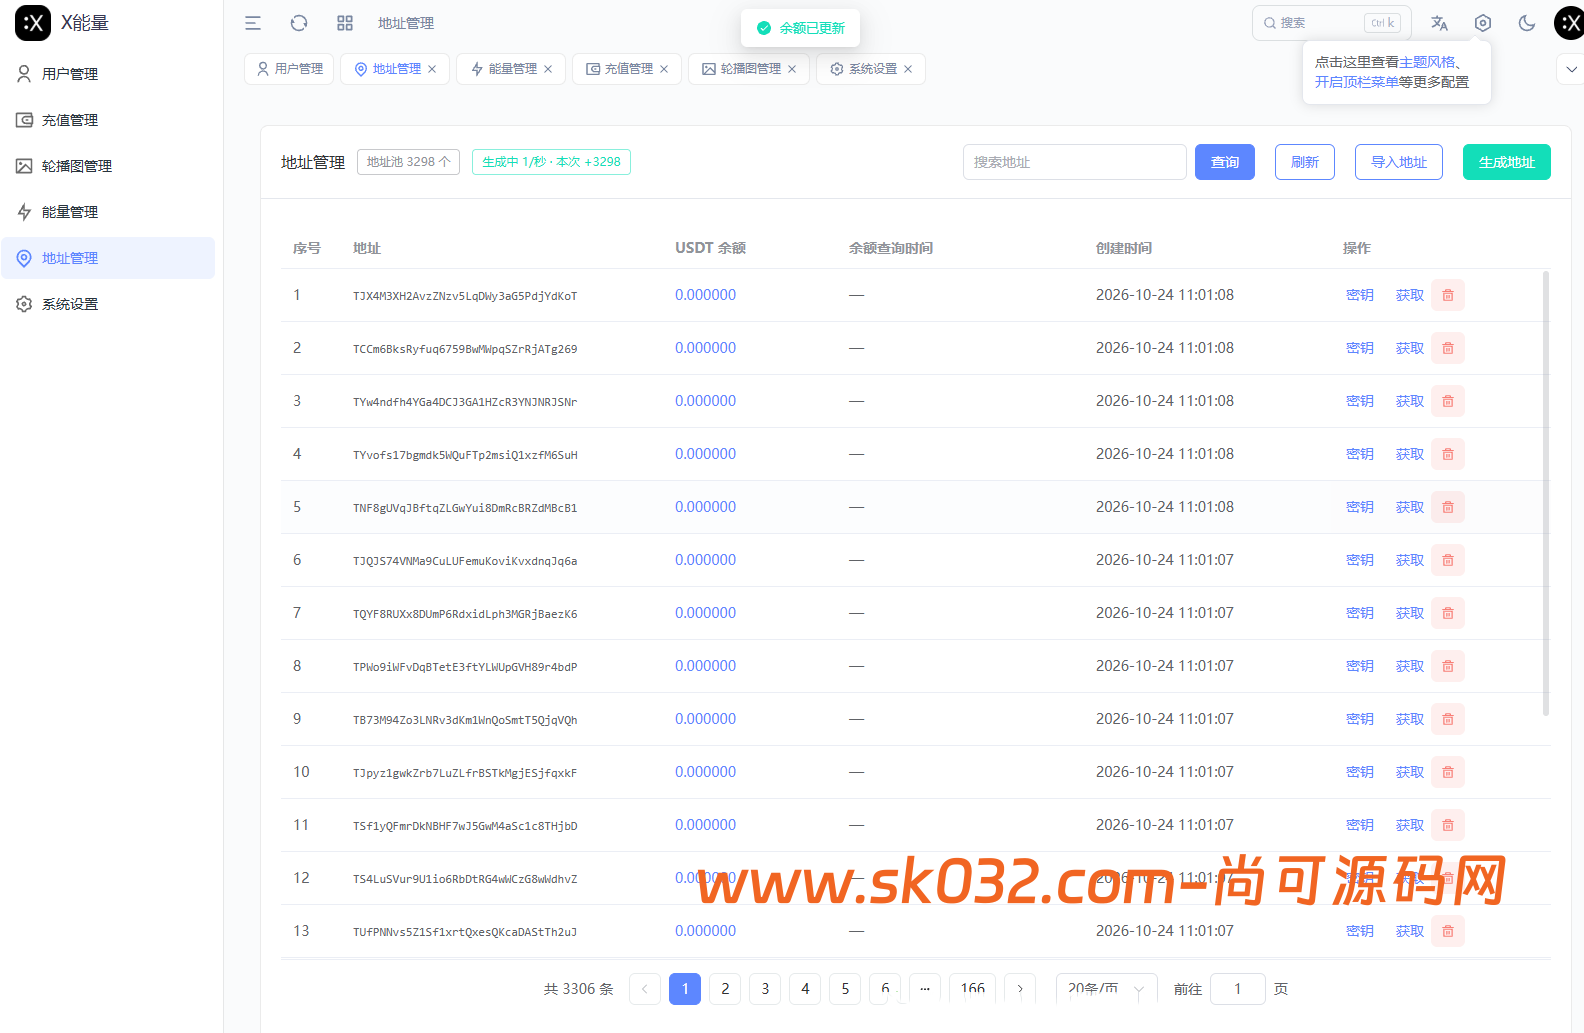The image size is (1584, 1033).
Task: Click the 主题风格 link in tooltip
Action: tap(1427, 62)
